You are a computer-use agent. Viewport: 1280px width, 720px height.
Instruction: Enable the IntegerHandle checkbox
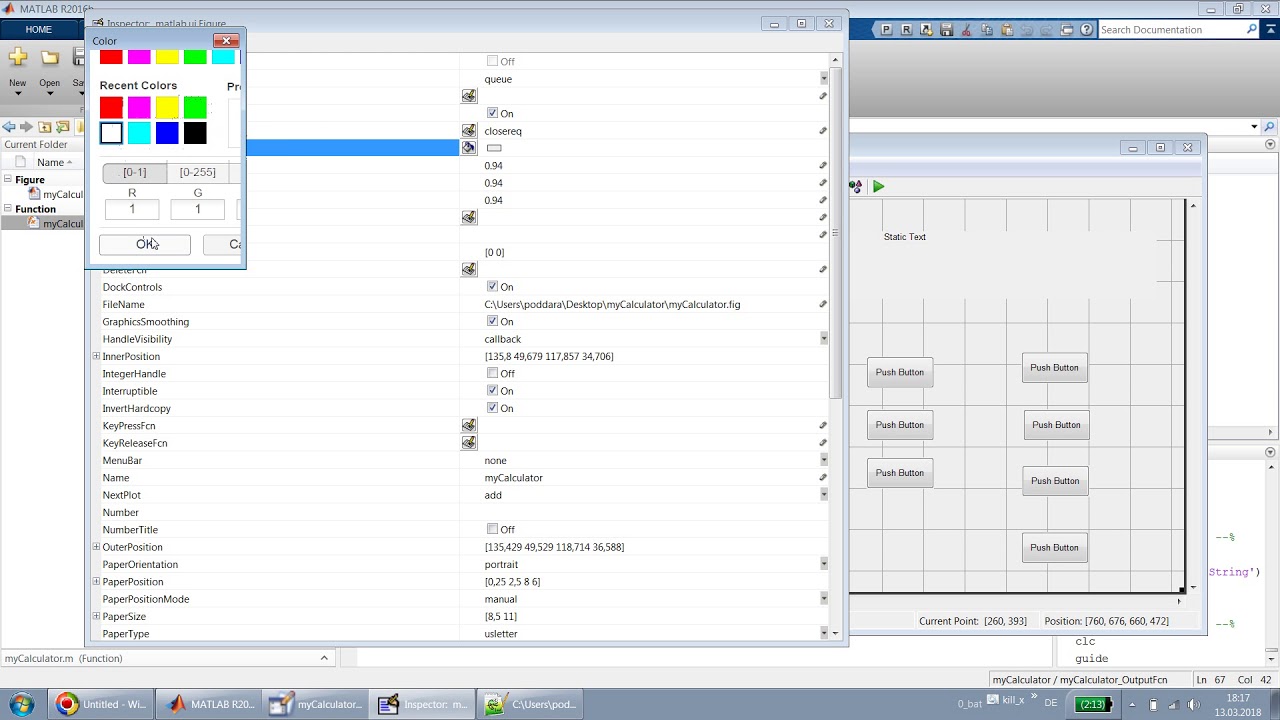[x=492, y=374]
